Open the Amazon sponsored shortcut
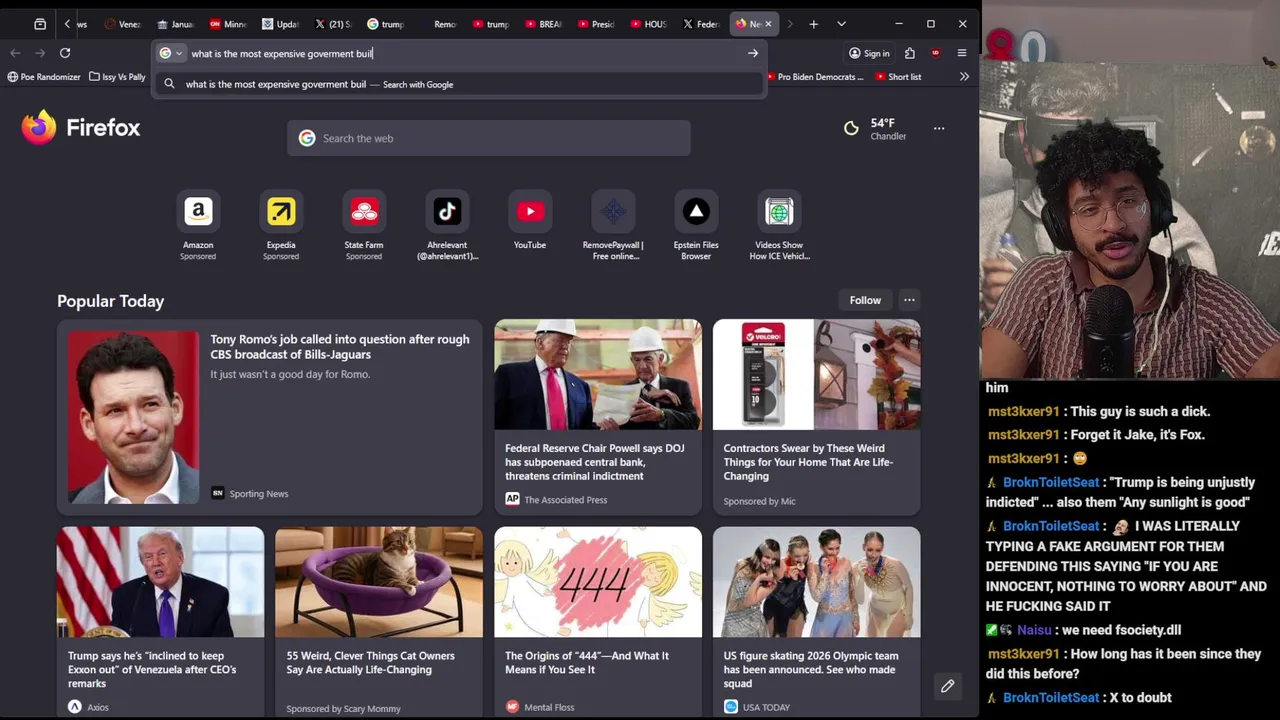Screen dimensions: 1280x720 (x=198, y=227)
